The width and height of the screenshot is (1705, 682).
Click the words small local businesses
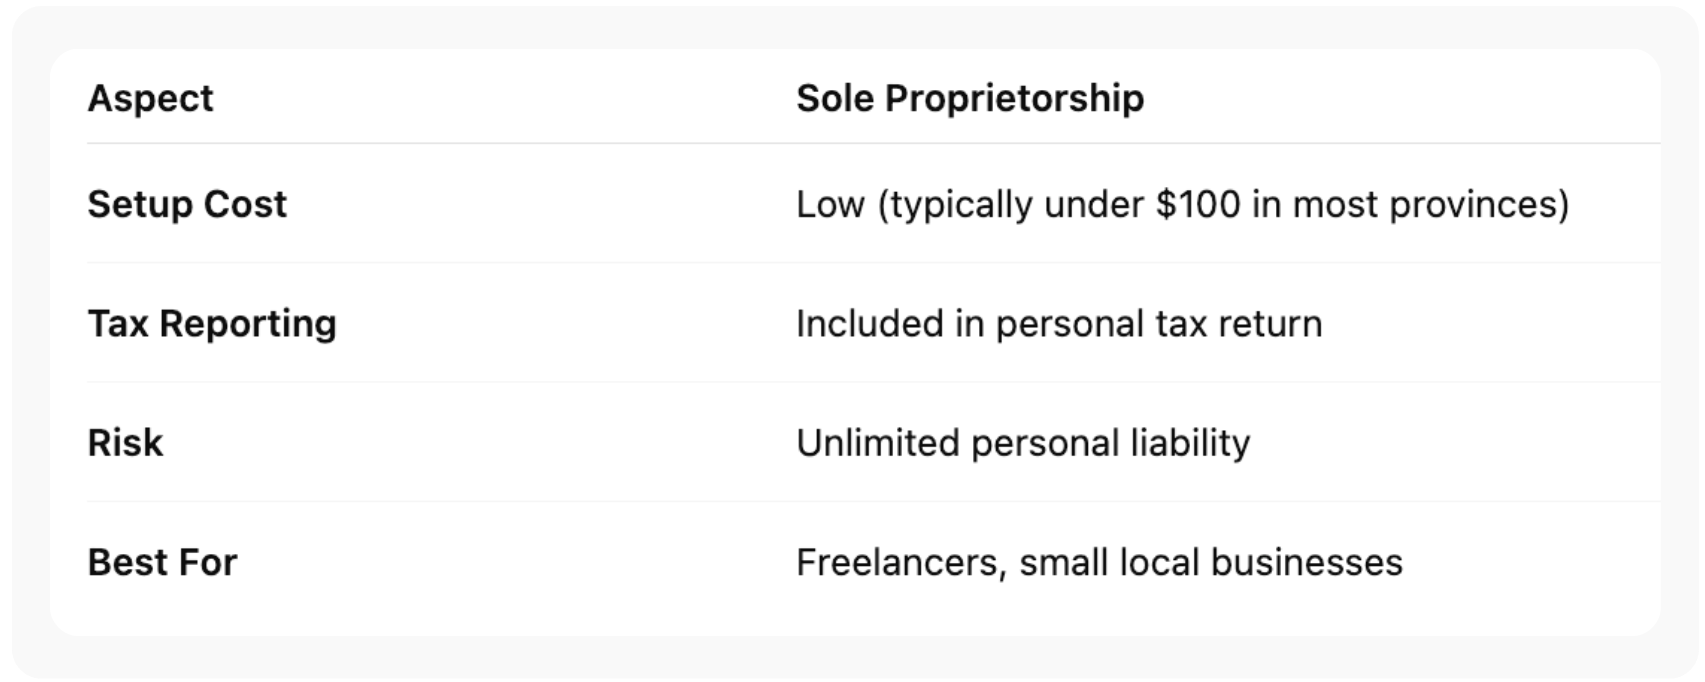[x=1210, y=562]
